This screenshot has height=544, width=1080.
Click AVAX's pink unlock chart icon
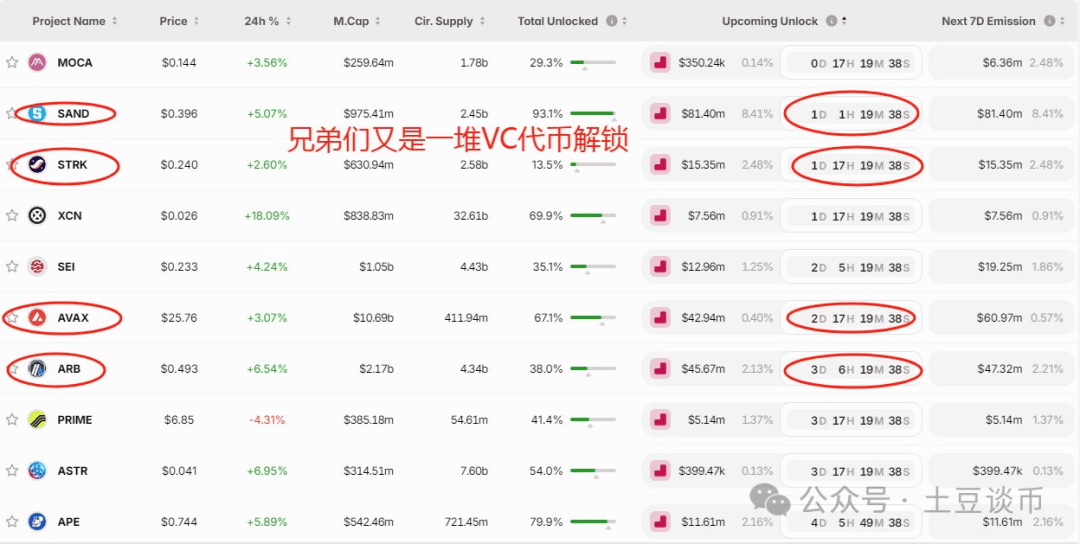pyautogui.click(x=660, y=317)
